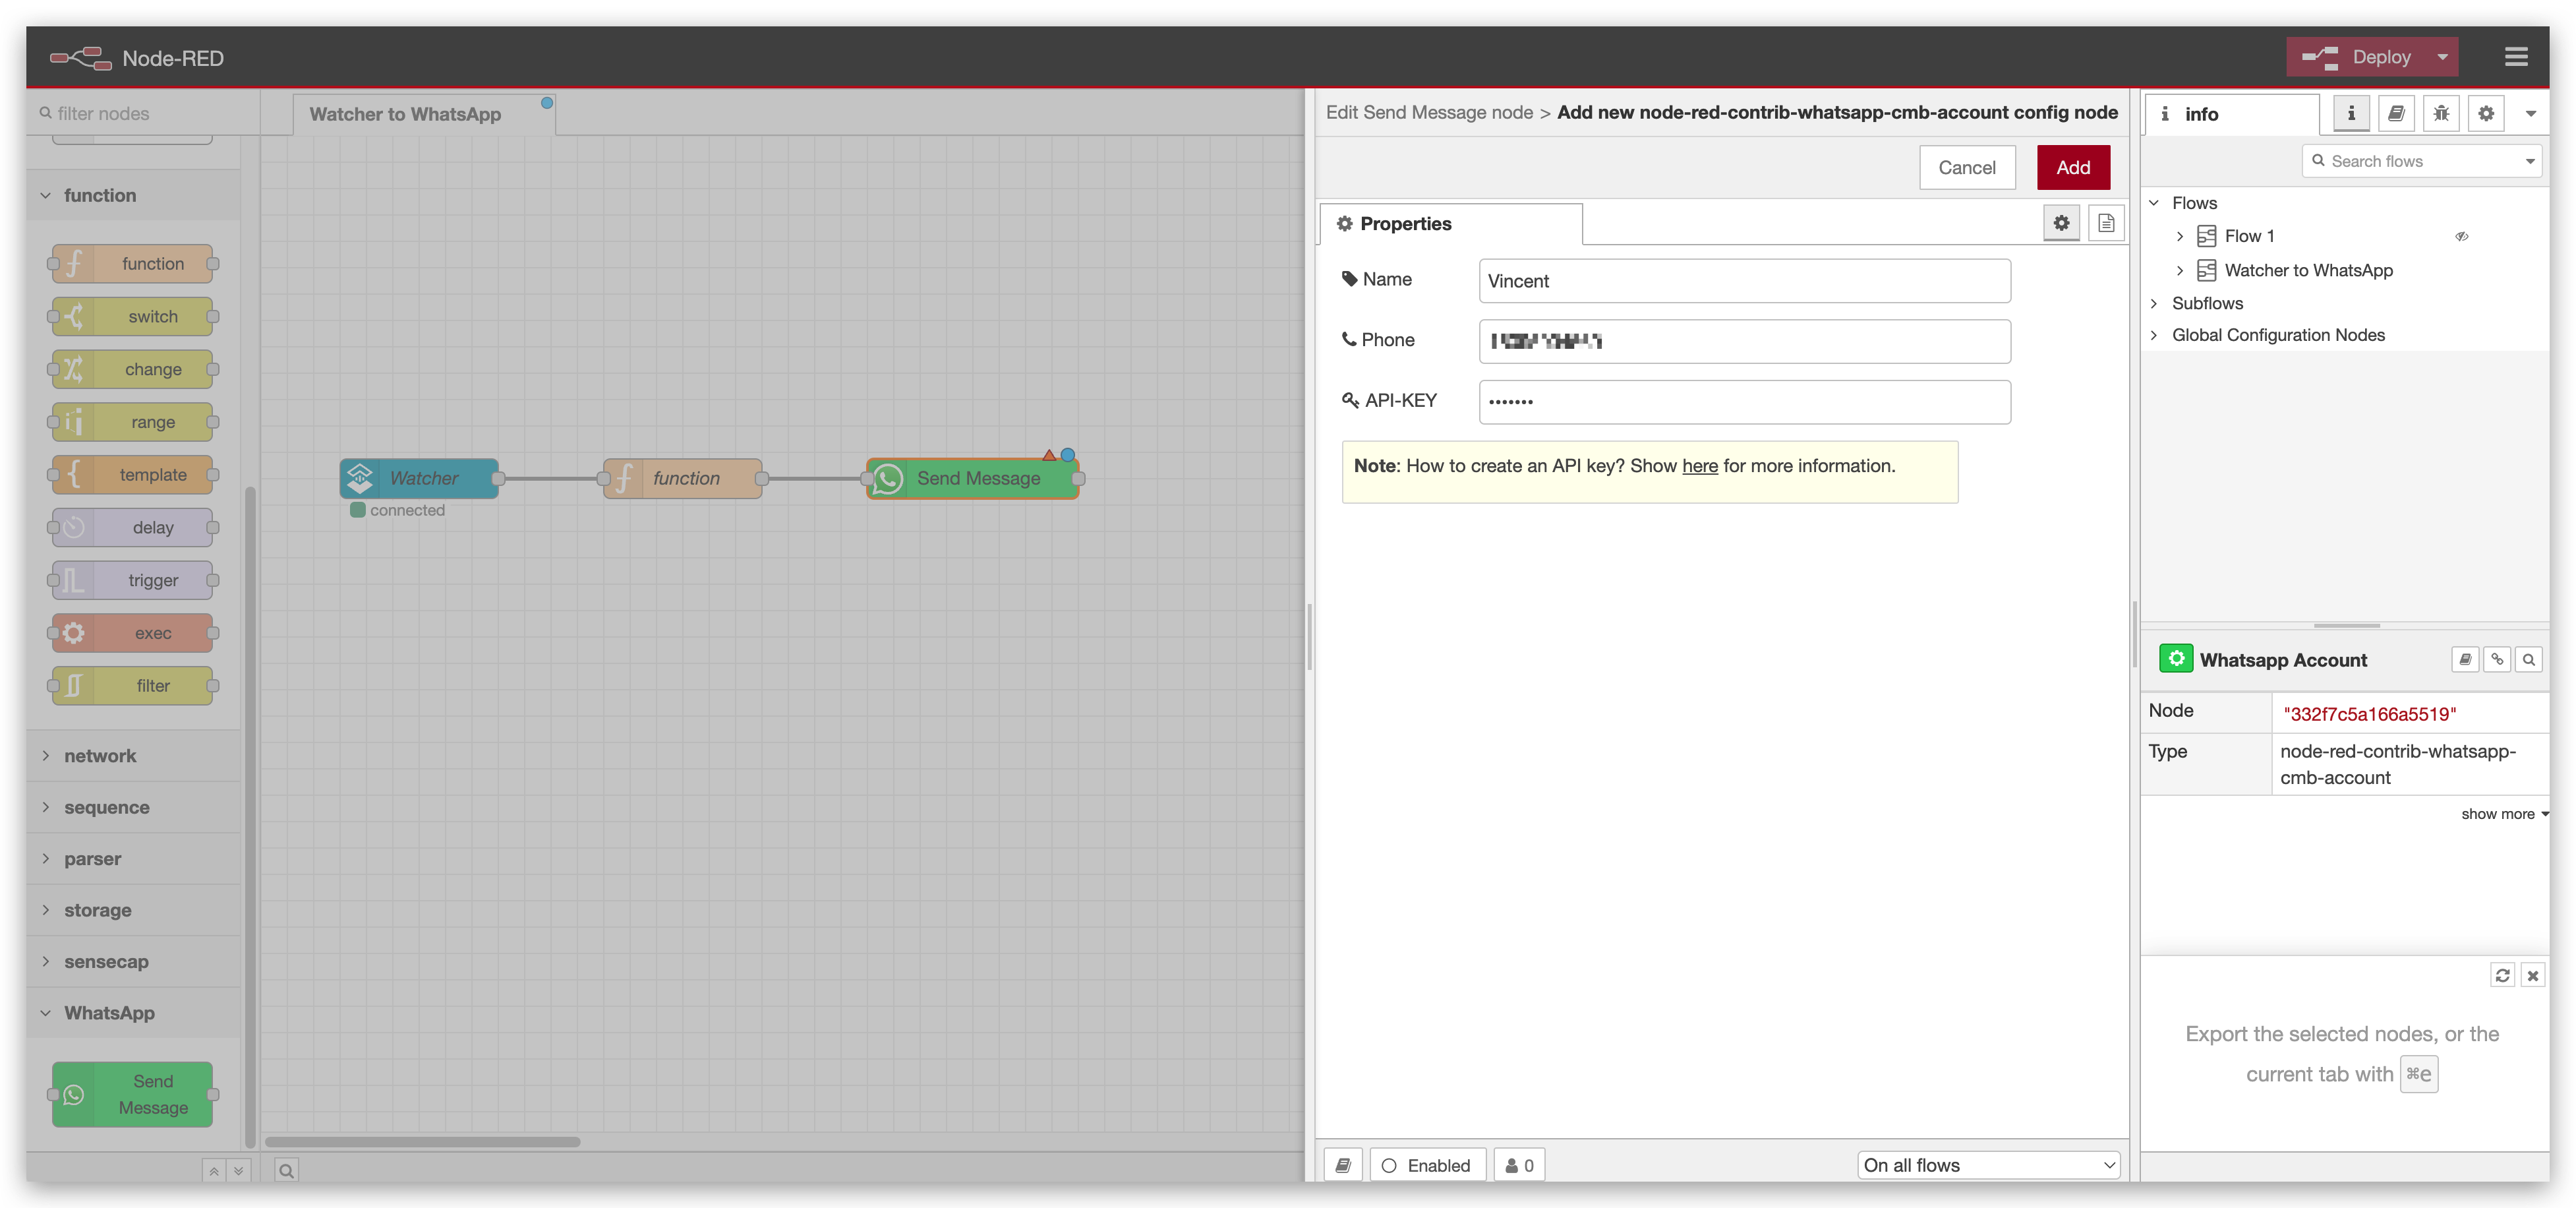Refresh the tips panel
Image resolution: width=2576 pixels, height=1208 pixels.
click(2502, 976)
